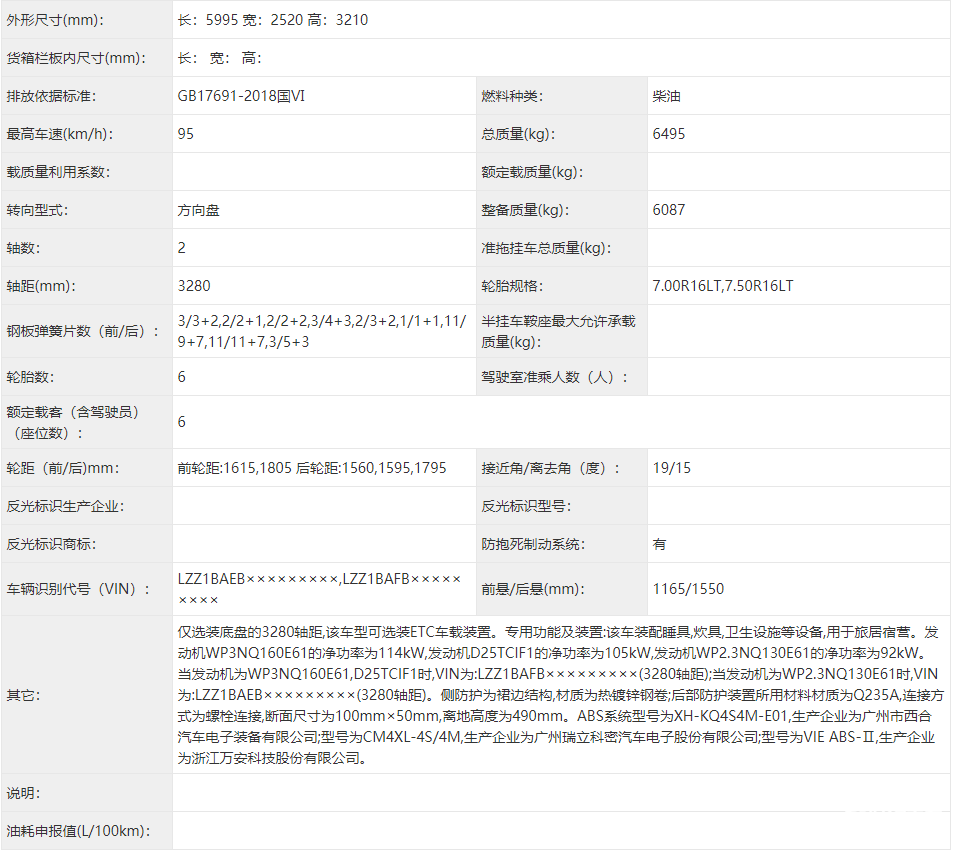
Task: Click the 额定载质量(kg) label
Action: [532, 172]
